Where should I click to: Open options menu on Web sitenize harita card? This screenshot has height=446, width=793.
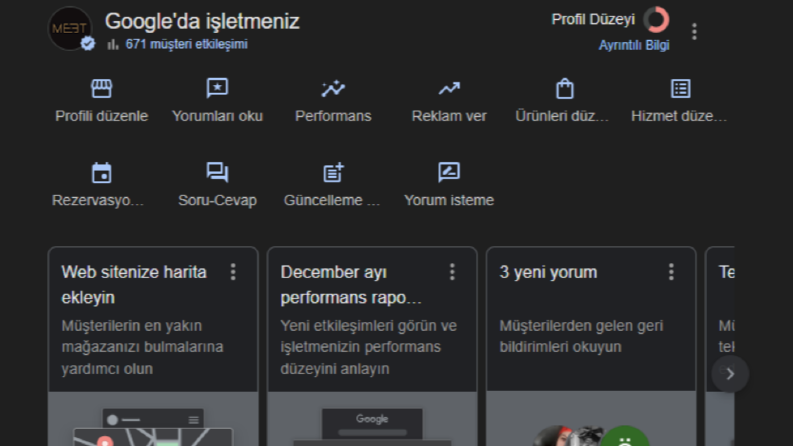coord(233,272)
